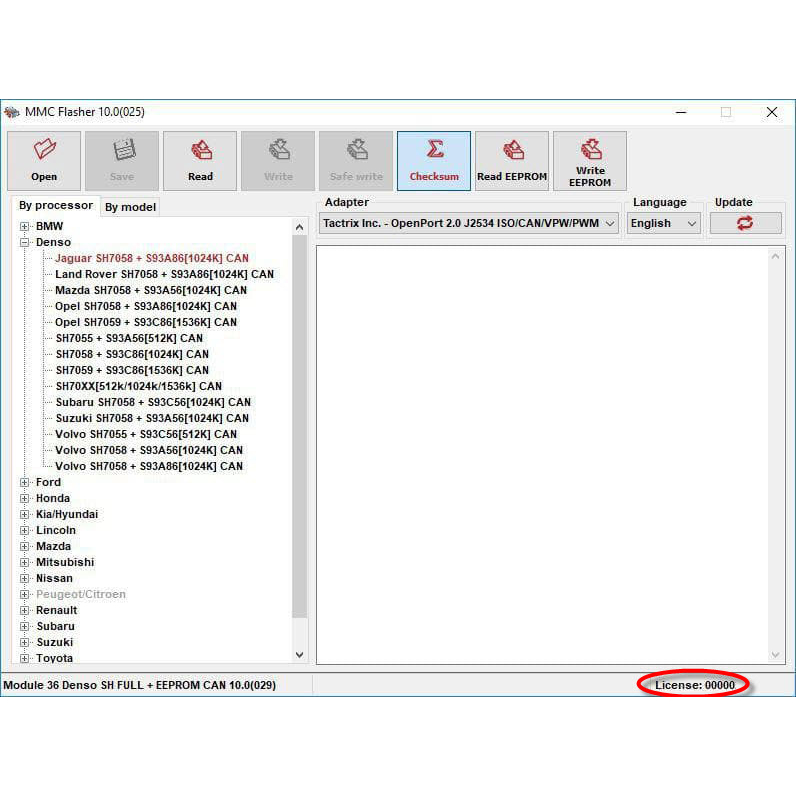Click the Read toolbar button

click(x=200, y=161)
